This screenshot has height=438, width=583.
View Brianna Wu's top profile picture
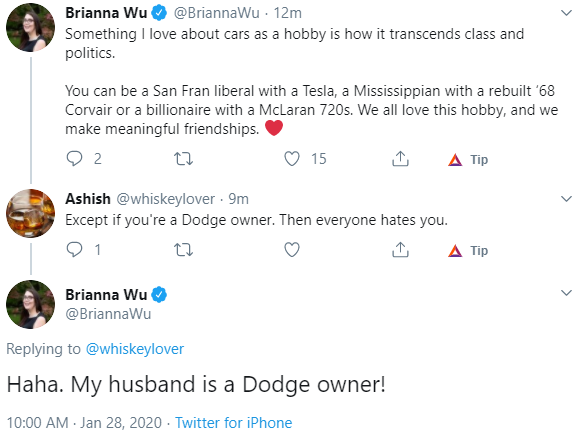pyautogui.click(x=30, y=27)
